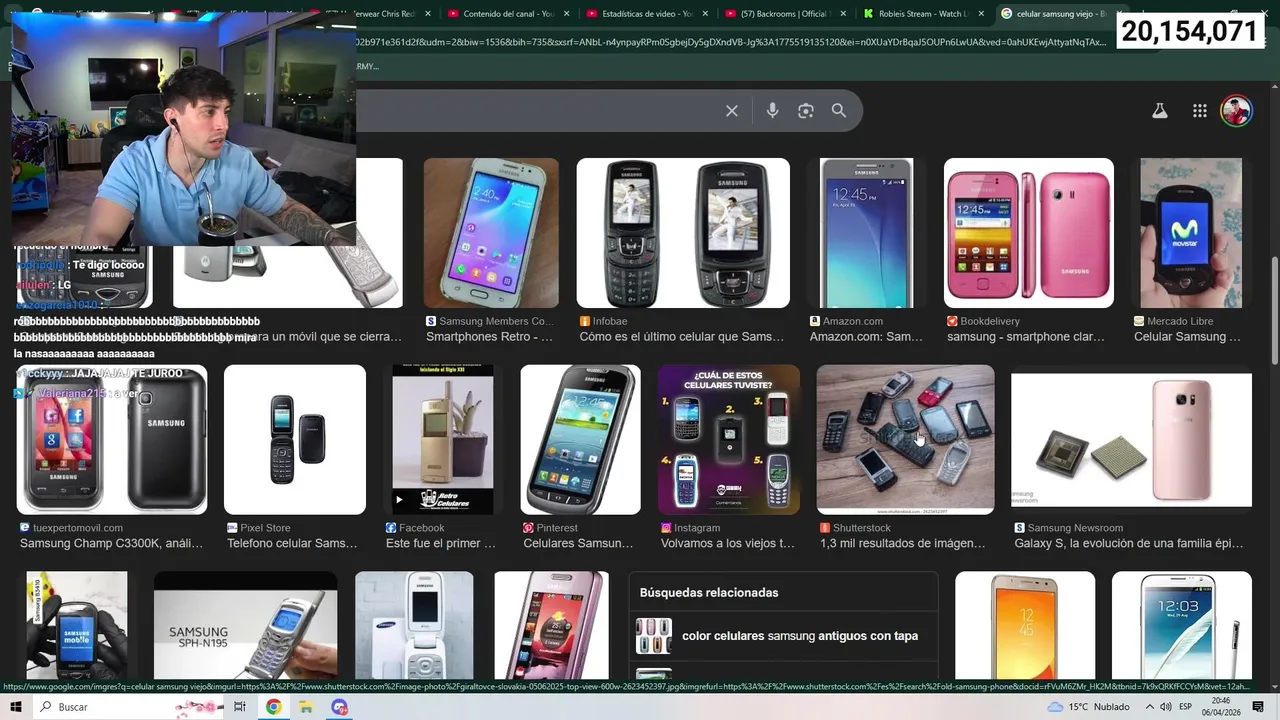Close the Contenido del canal tab
This screenshot has width=1280, height=720.
pos(567,14)
